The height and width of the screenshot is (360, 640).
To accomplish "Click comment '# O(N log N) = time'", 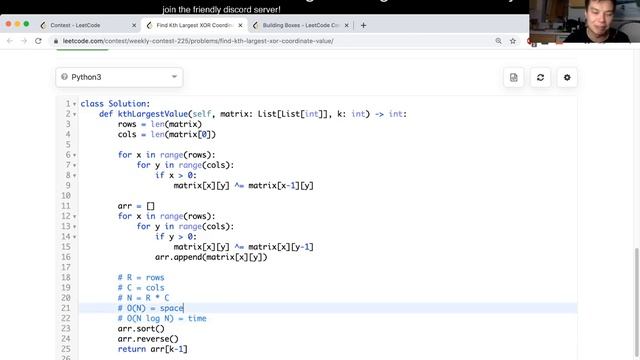I will coord(162,318).
